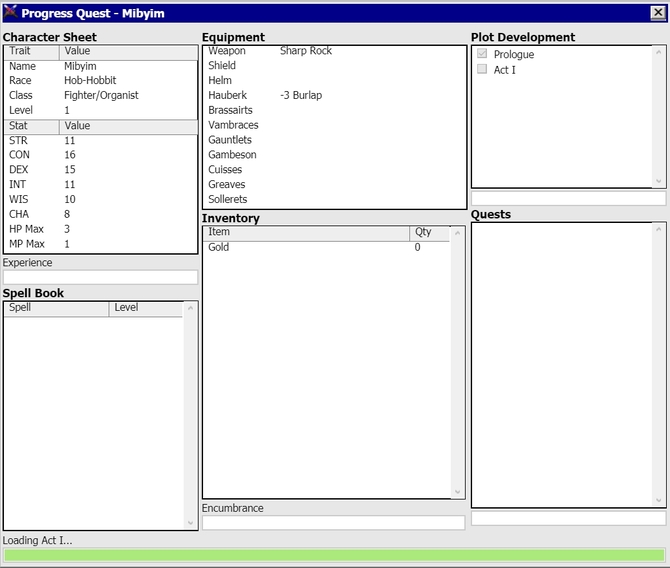Select the Cuisses equipment row
The image size is (670, 568).
[335, 170]
